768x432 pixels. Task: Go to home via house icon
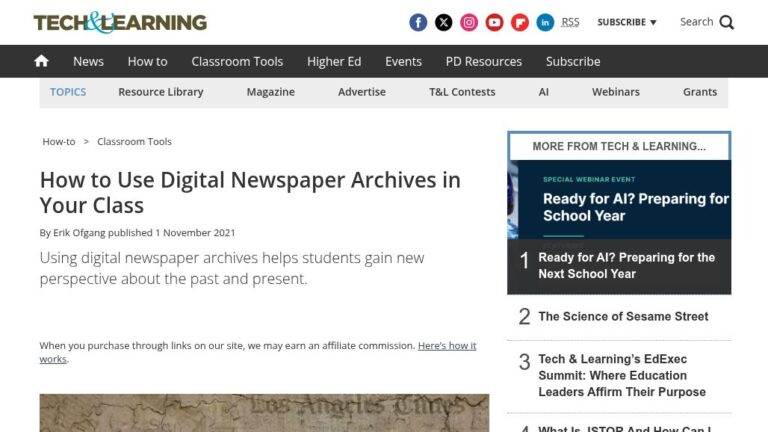(42, 61)
